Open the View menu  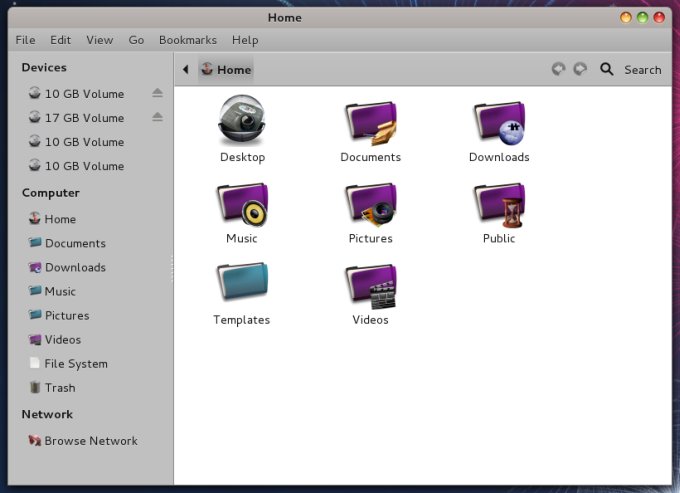click(99, 40)
